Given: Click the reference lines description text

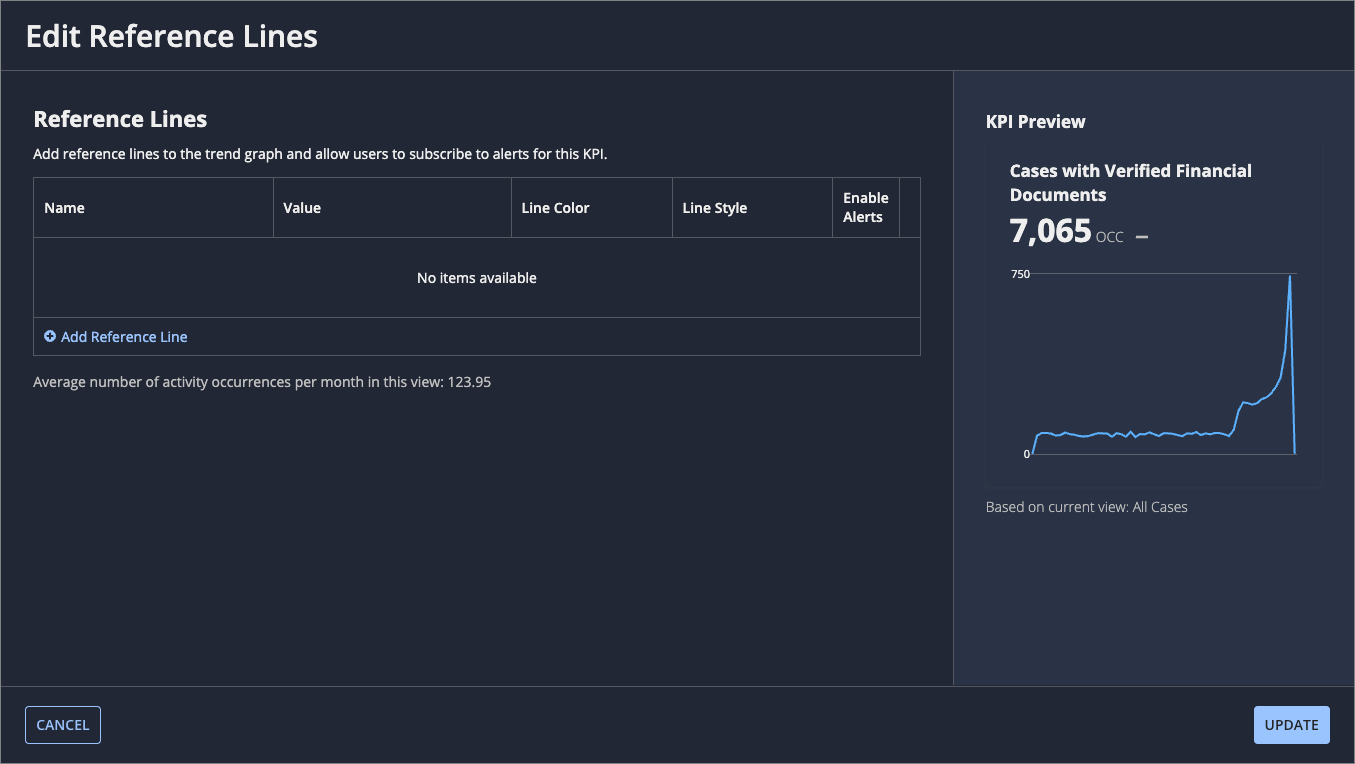Looking at the screenshot, I should pos(321,154).
